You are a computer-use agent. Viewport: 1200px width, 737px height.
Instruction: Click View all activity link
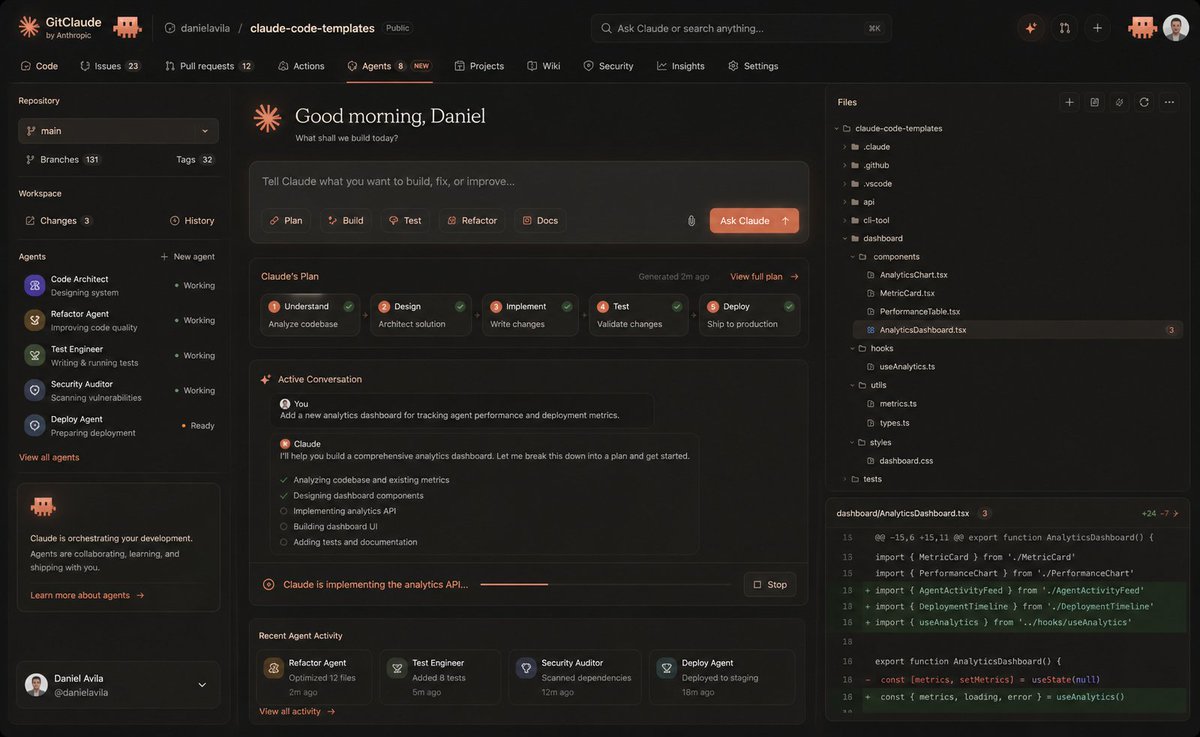[297, 712]
